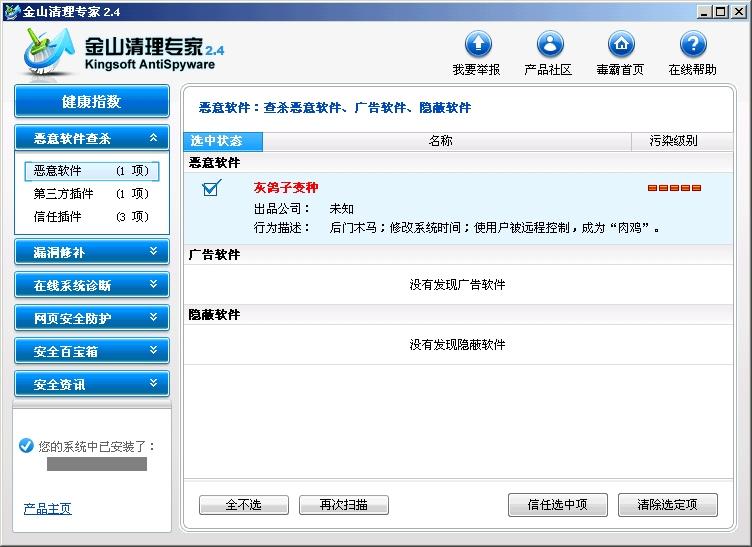The width and height of the screenshot is (752, 547).
Task: Click the 没有发现隐蔽软件 message
Action: click(x=458, y=345)
